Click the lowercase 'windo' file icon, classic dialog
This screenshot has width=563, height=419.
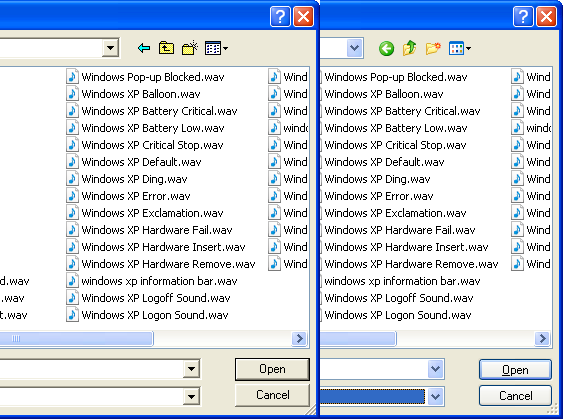274,128
